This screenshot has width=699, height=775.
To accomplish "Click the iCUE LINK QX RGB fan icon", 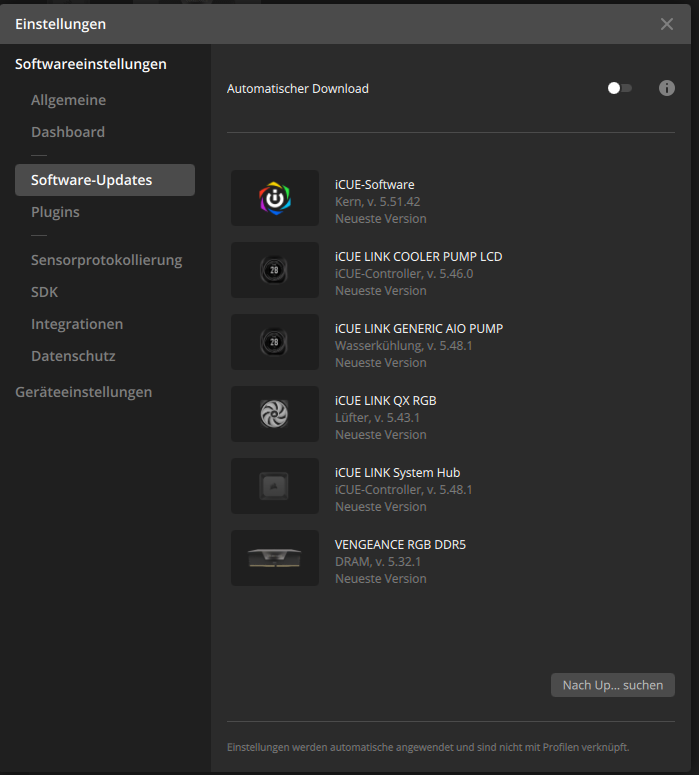I will [275, 414].
